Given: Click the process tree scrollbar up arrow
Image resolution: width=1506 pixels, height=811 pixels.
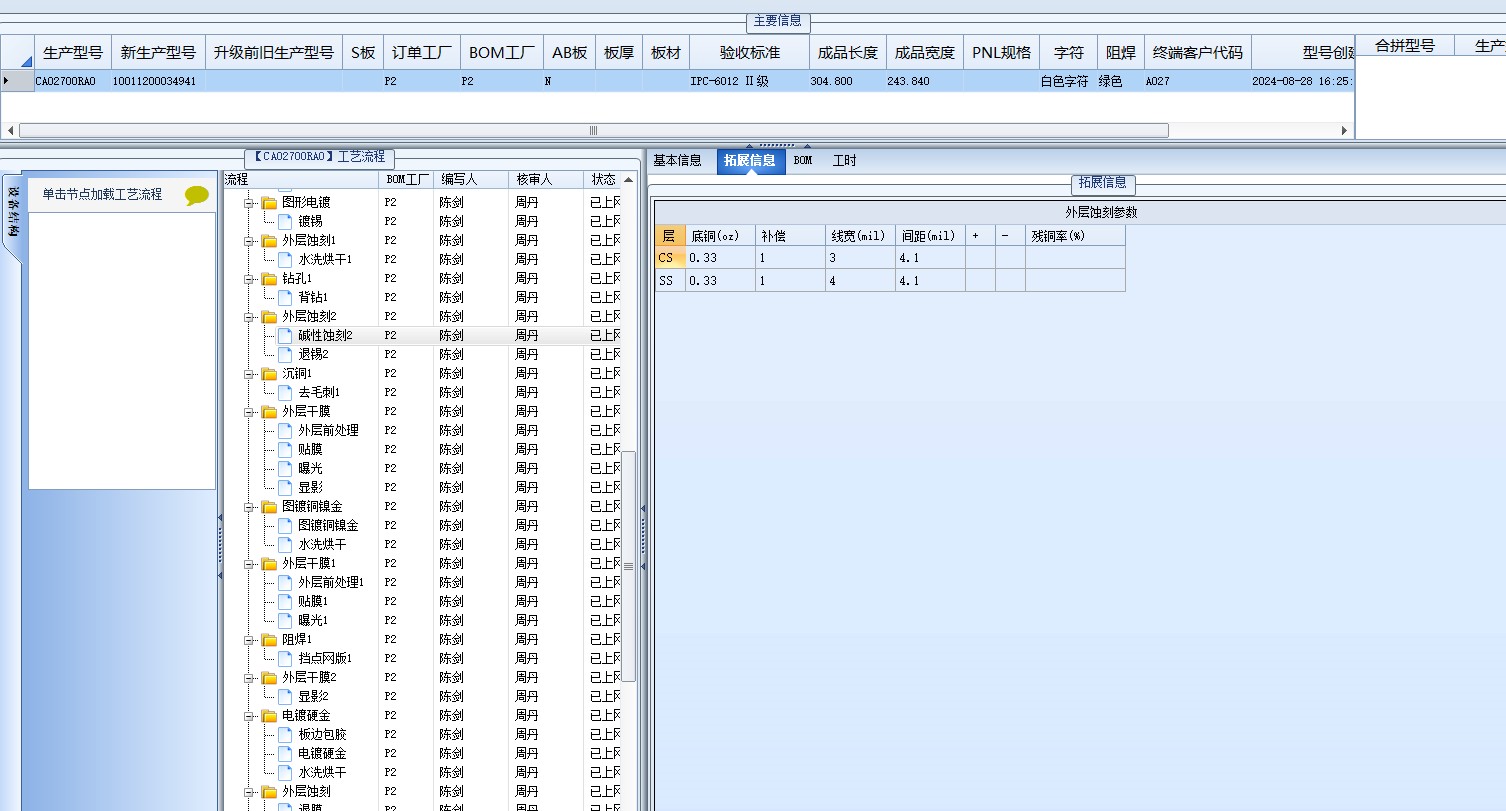Looking at the screenshot, I should click(x=629, y=180).
